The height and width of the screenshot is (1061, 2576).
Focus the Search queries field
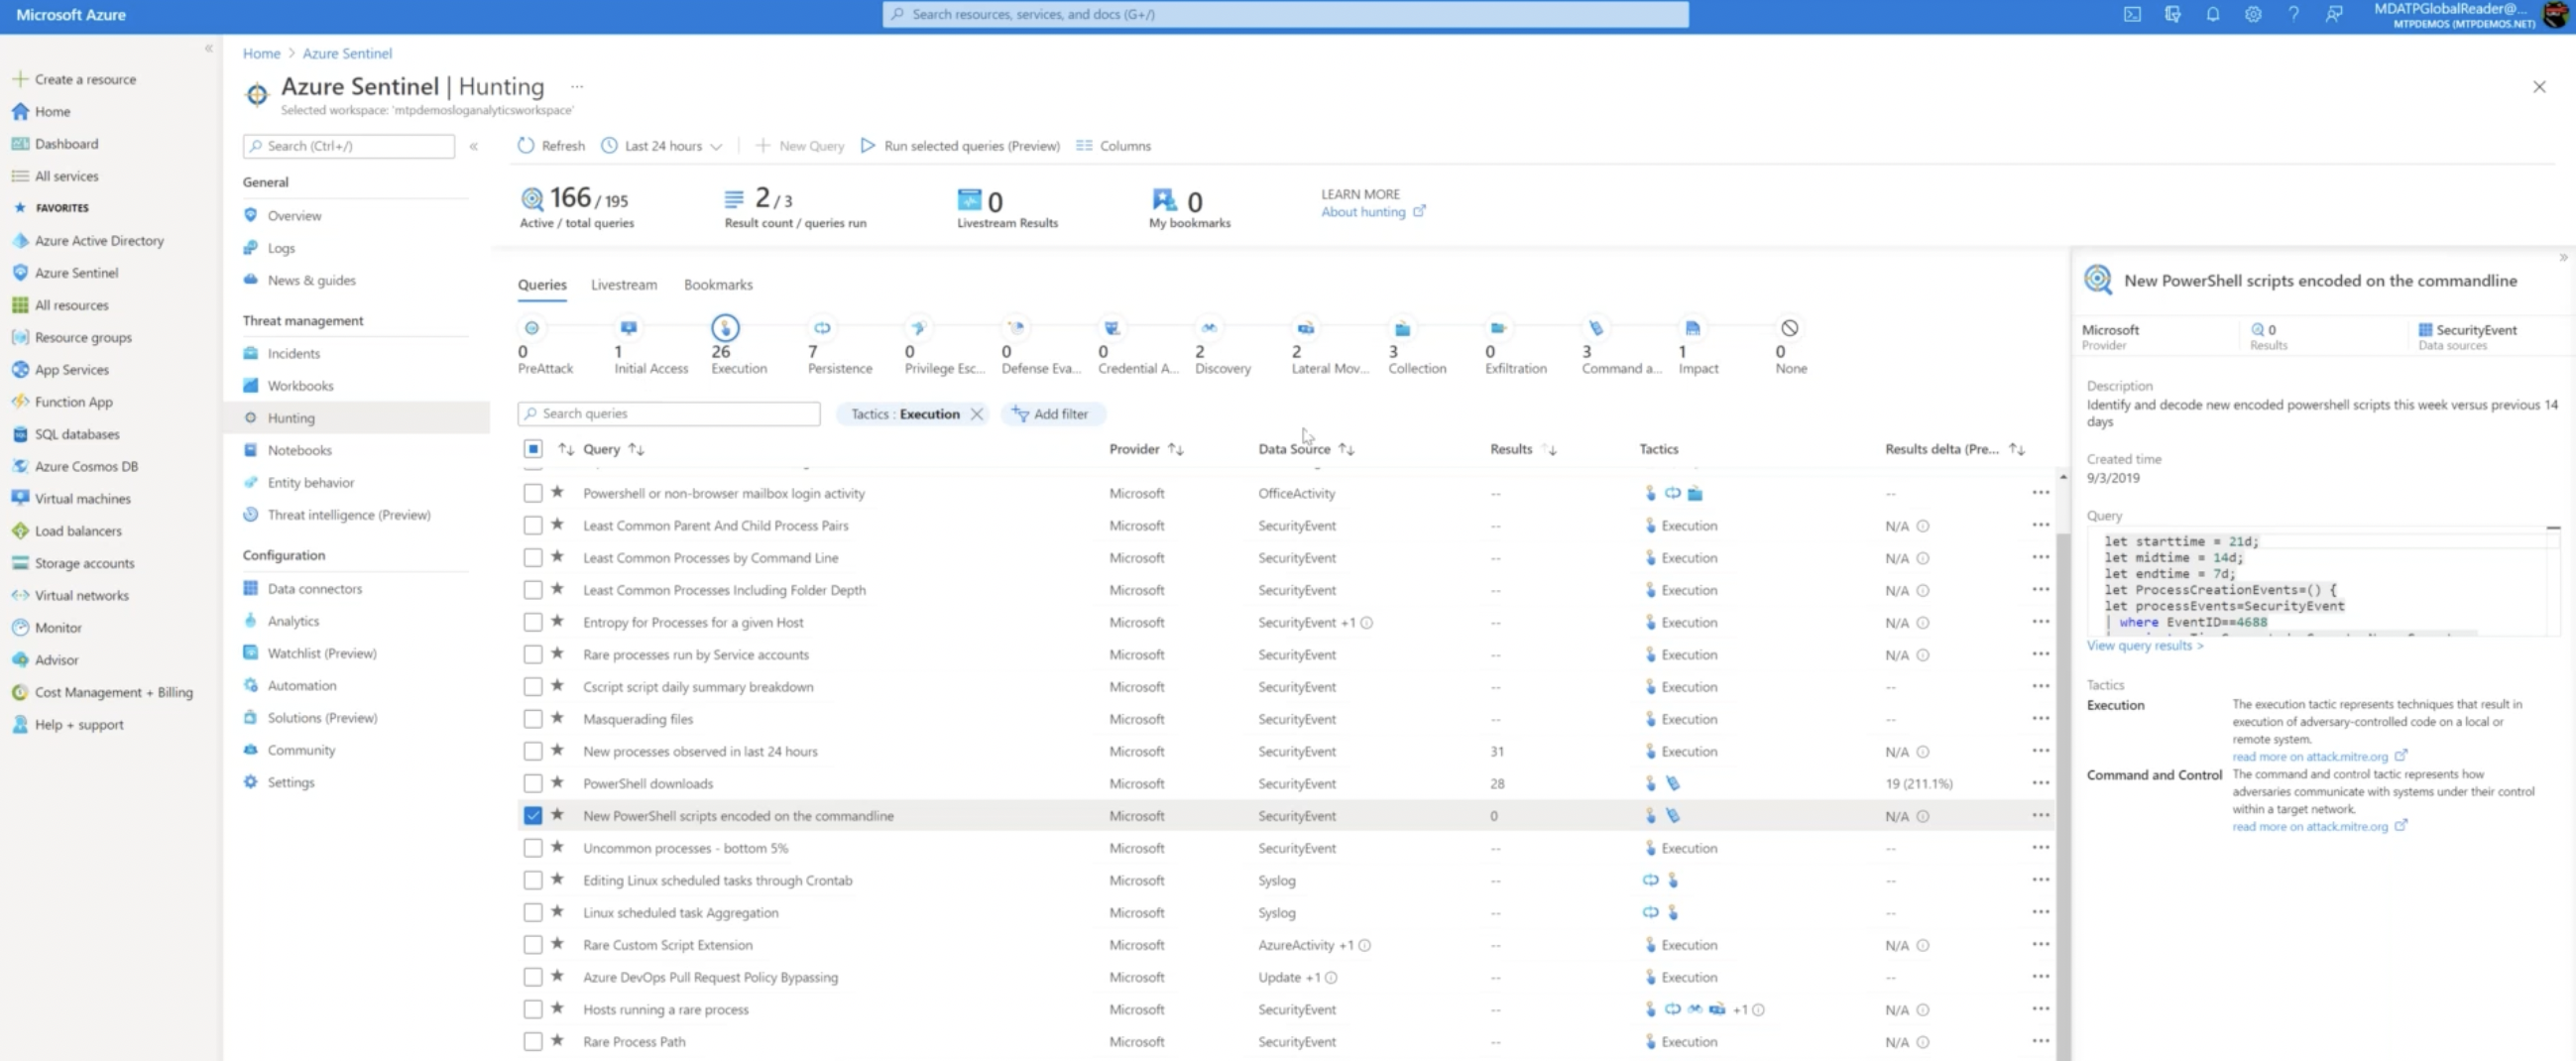click(669, 413)
